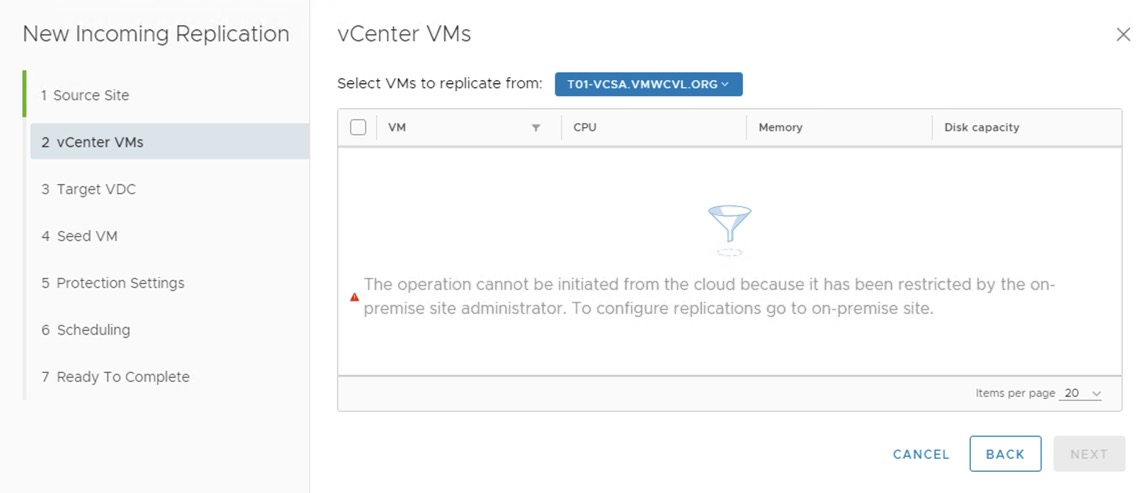Viewport: 1147px width, 493px height.
Task: Expand the Items per page dropdown
Action: (1082, 394)
